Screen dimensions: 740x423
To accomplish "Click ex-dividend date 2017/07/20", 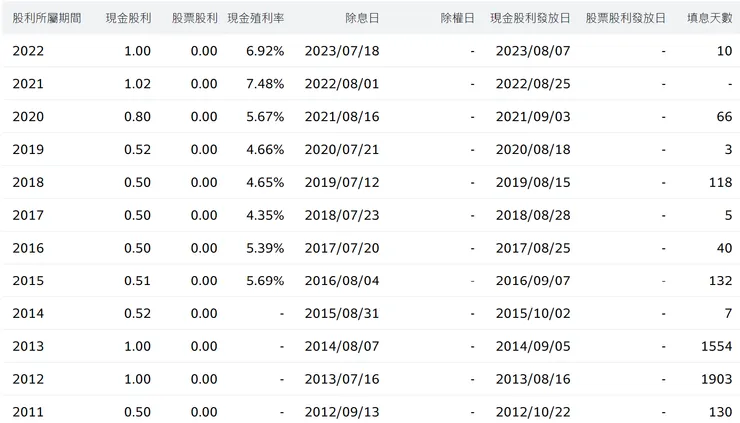I will (x=342, y=248).
